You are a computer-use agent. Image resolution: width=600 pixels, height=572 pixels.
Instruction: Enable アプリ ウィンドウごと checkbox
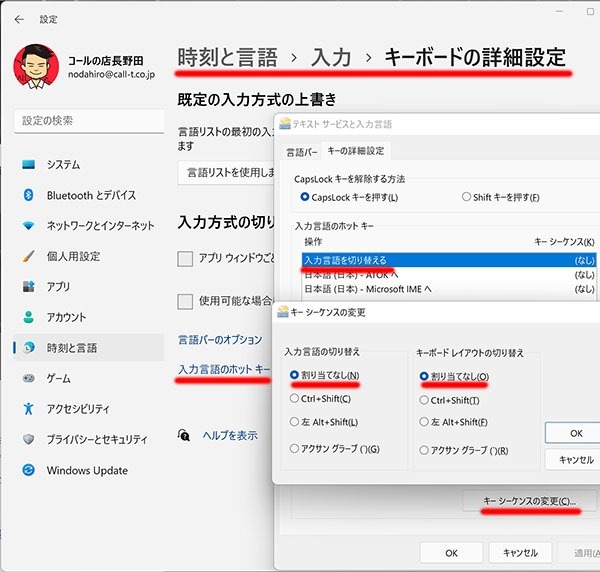point(185,259)
